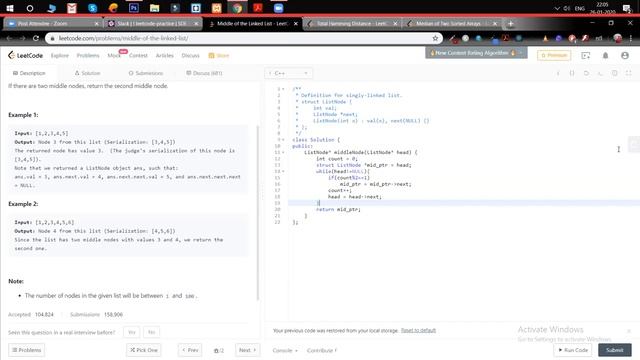Click the Run Code button
The image size is (640, 360).
(x=573, y=350)
